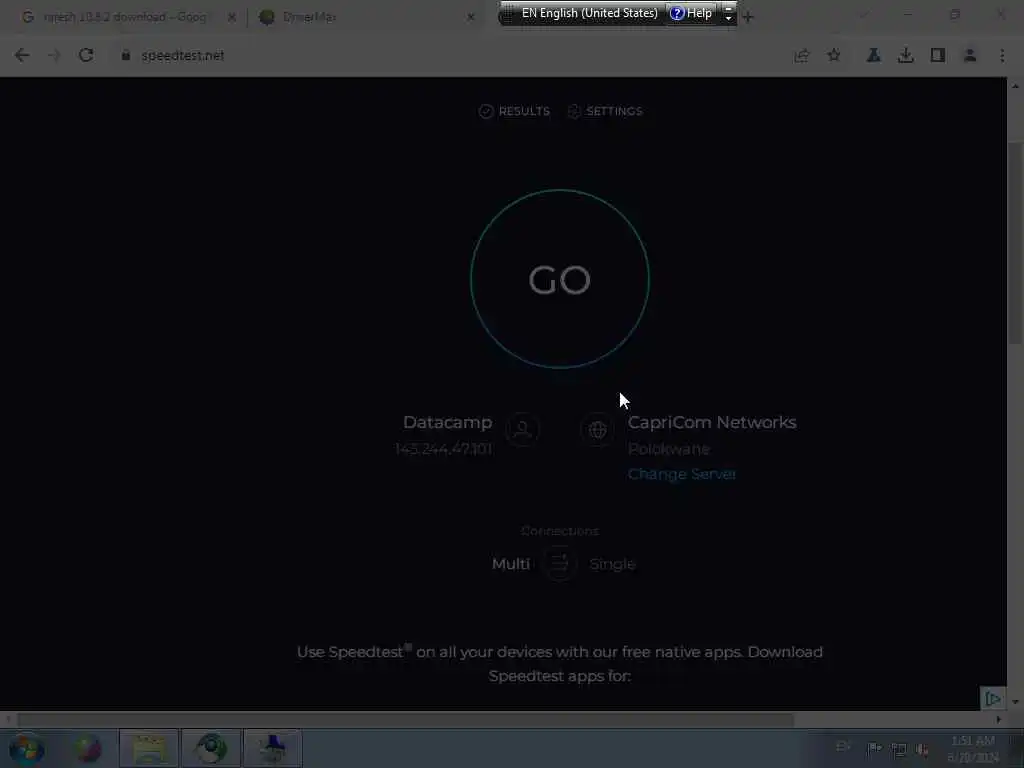Start the speed test with GO button
The width and height of the screenshot is (1024, 768).
560,279
